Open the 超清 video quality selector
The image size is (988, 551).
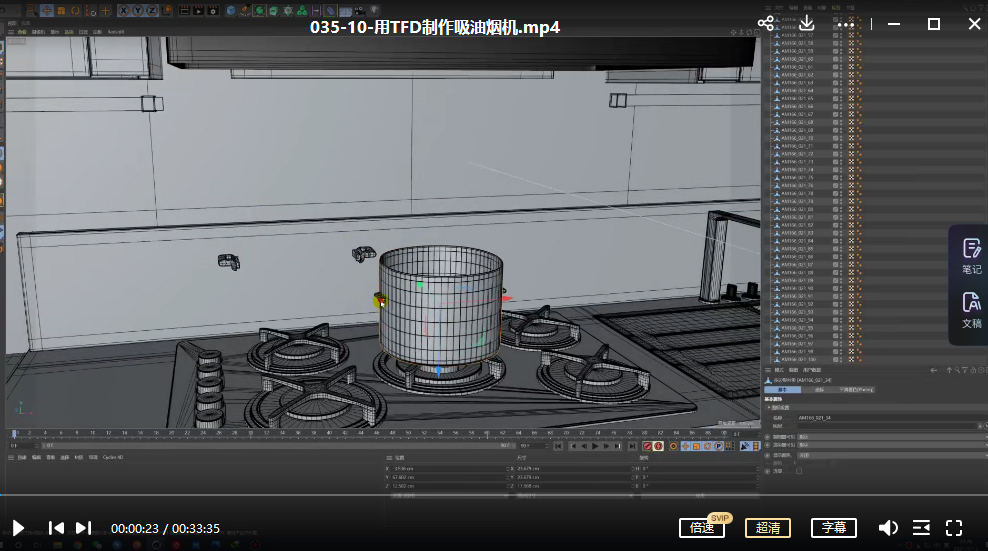[x=767, y=527]
